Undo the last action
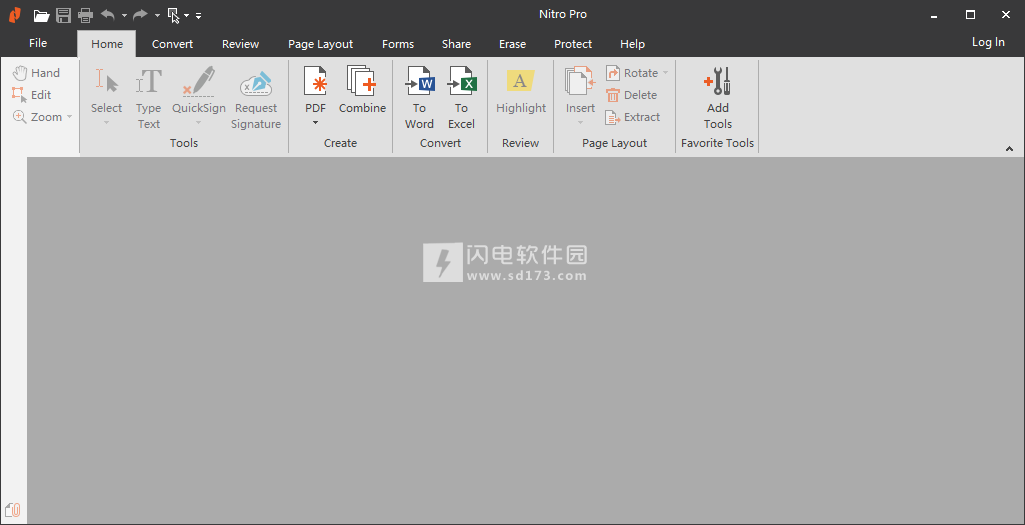 click(108, 14)
